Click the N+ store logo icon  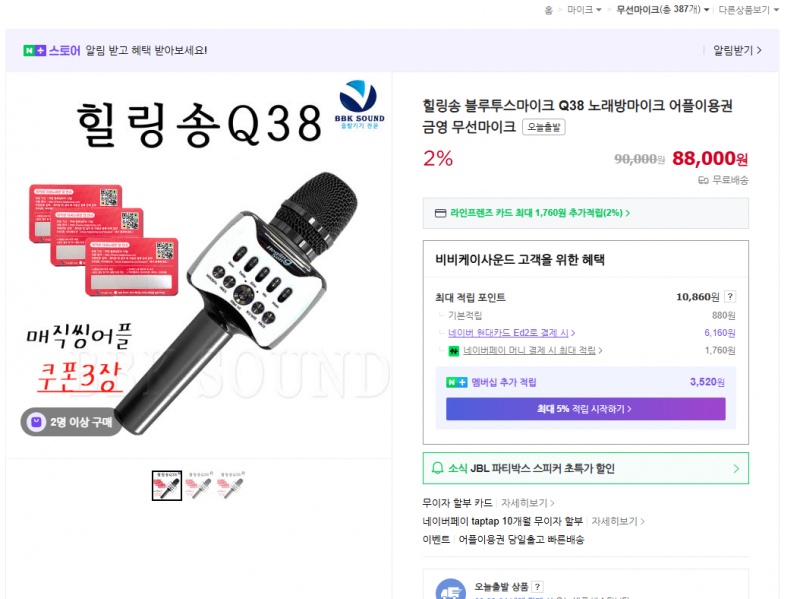[x=35, y=51]
